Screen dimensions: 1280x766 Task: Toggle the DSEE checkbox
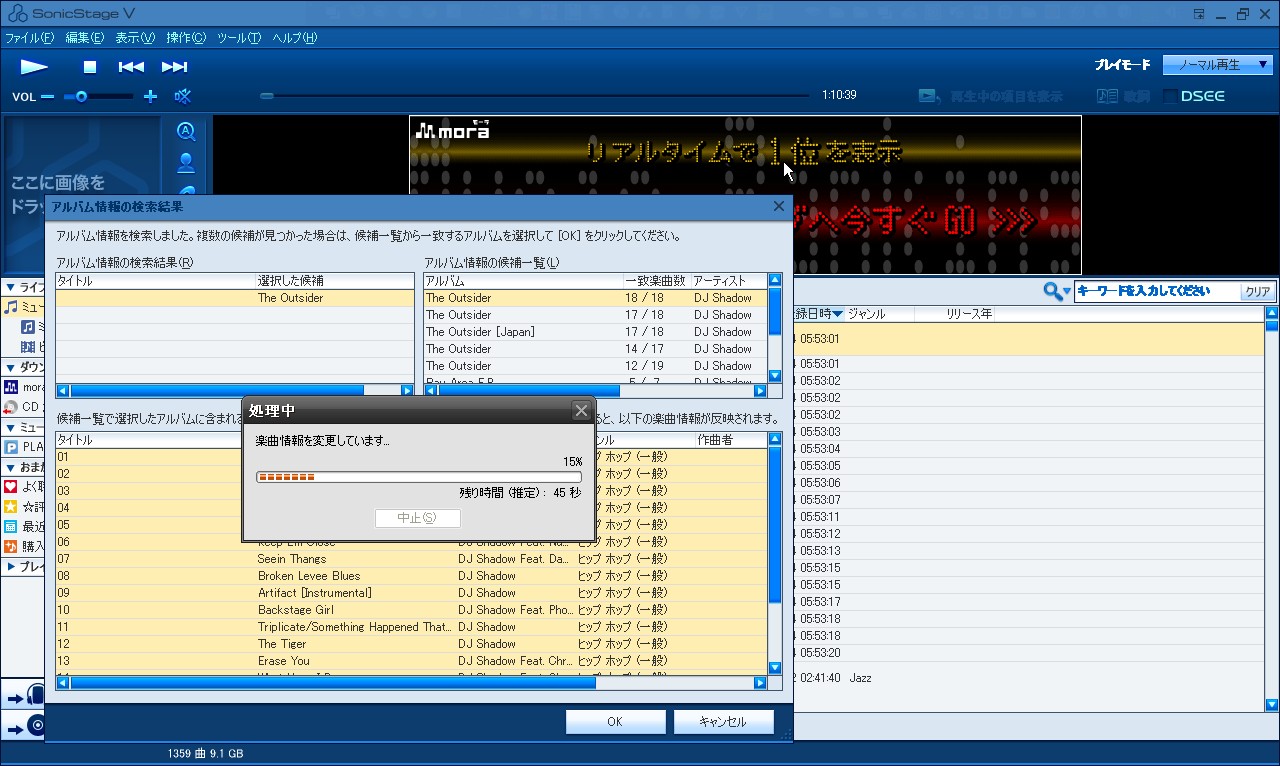1170,97
